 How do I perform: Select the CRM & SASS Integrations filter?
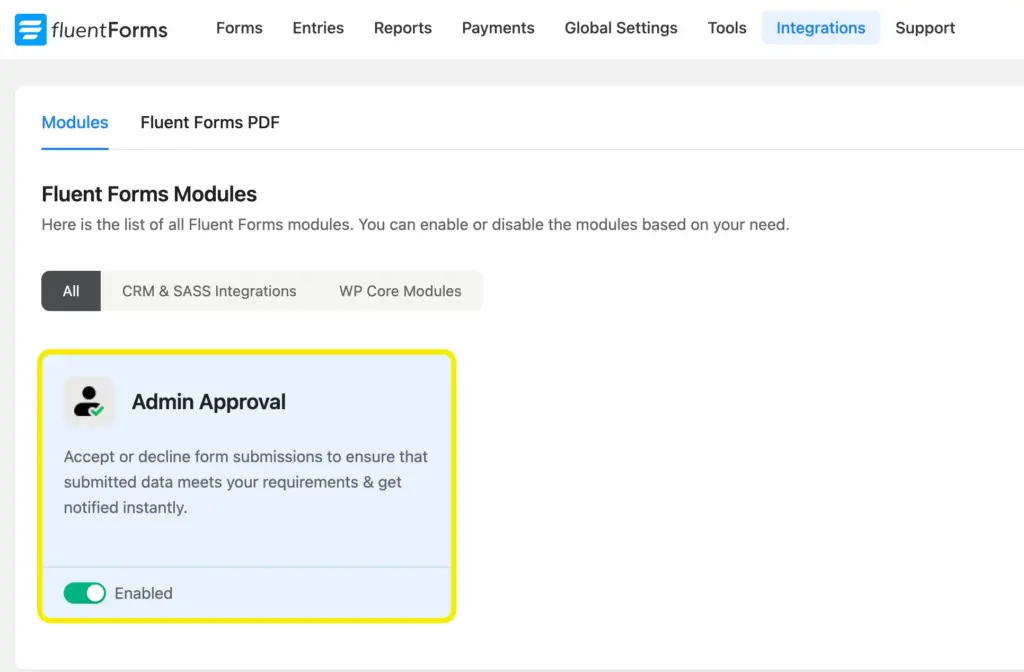pyautogui.click(x=208, y=291)
